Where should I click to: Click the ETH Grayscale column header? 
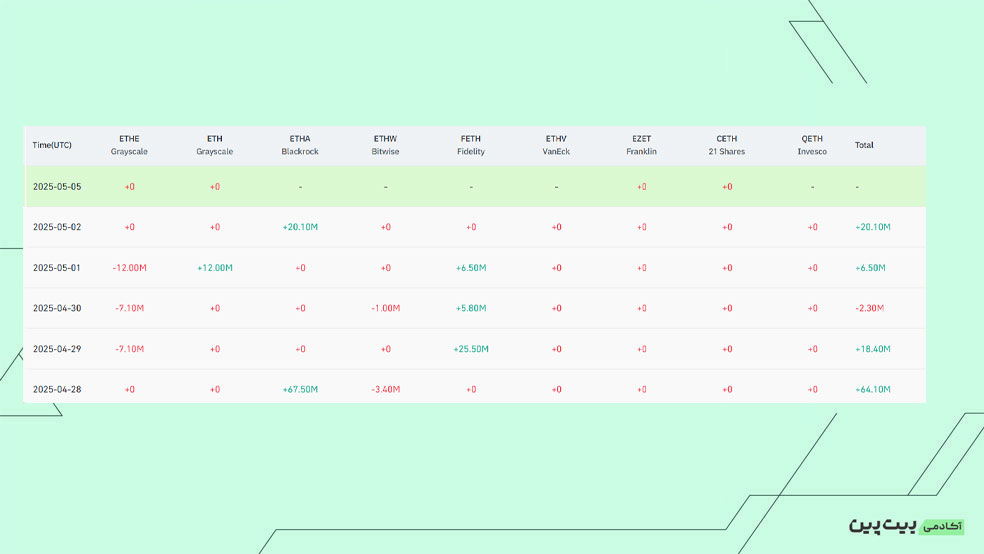point(215,145)
